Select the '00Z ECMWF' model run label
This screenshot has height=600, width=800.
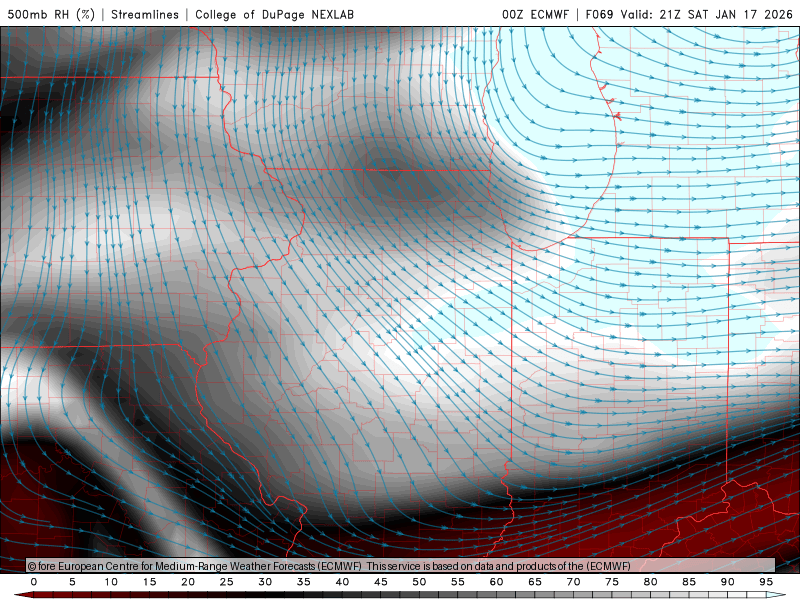535,14
